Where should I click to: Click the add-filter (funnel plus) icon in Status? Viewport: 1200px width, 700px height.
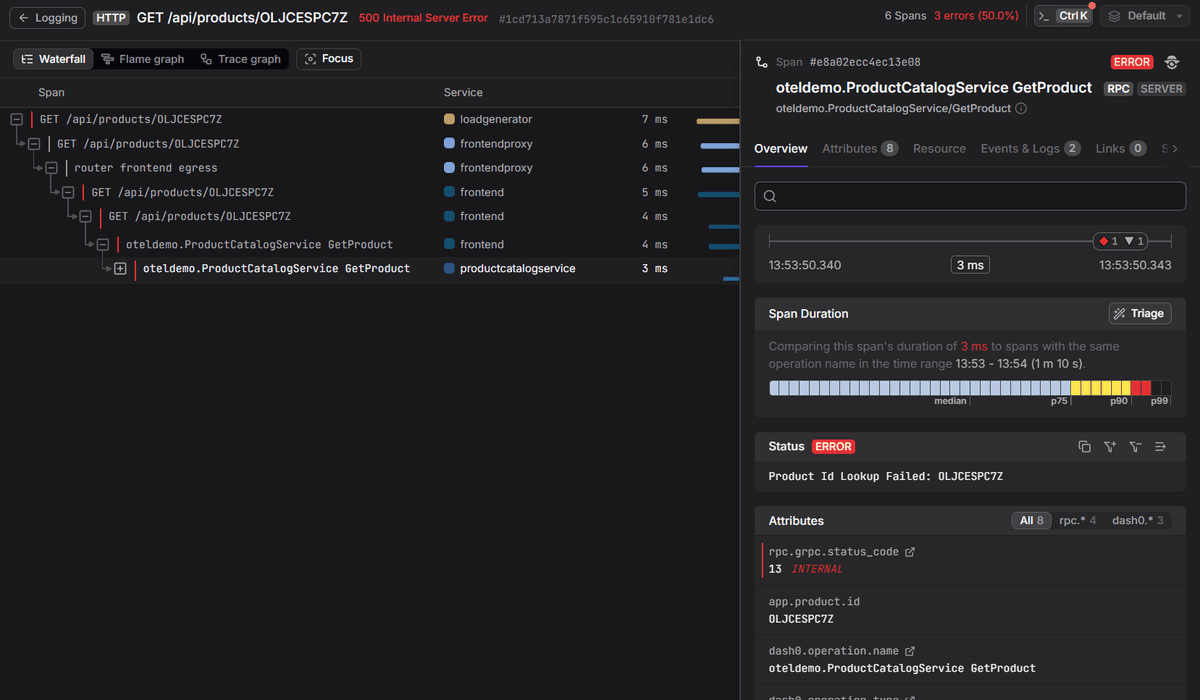[x=1110, y=447]
